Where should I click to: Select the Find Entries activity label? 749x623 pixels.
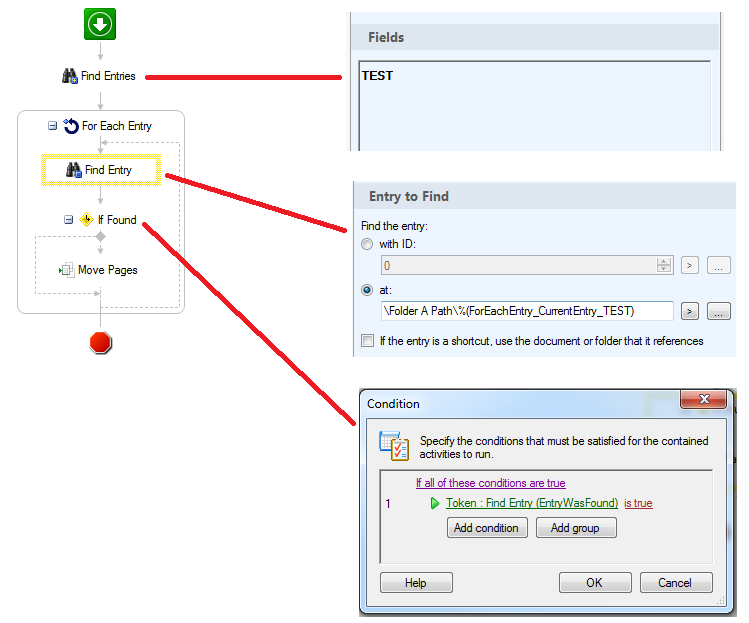tap(108, 76)
